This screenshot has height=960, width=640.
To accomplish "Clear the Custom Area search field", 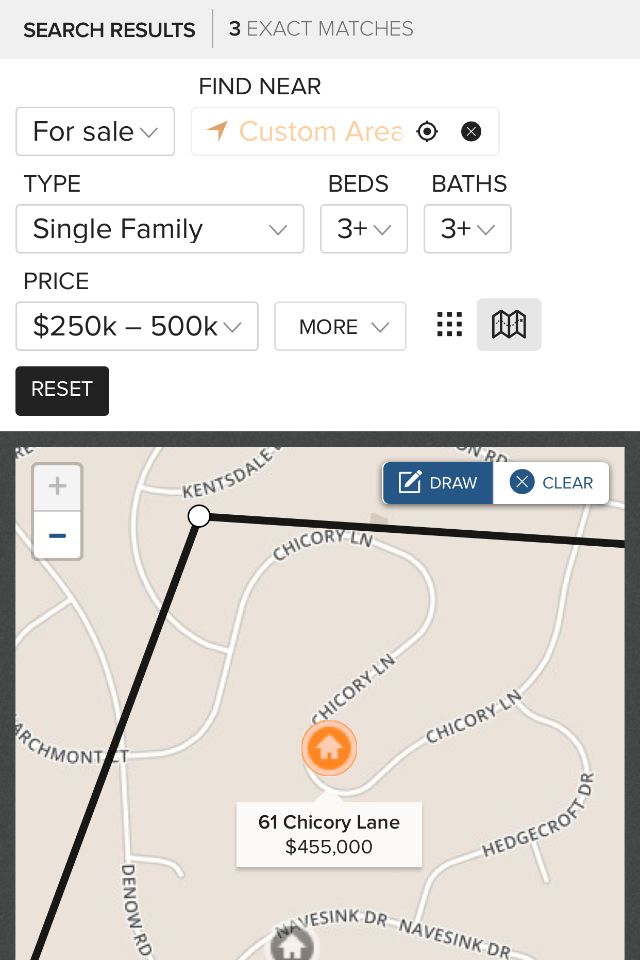I will pyautogui.click(x=471, y=132).
